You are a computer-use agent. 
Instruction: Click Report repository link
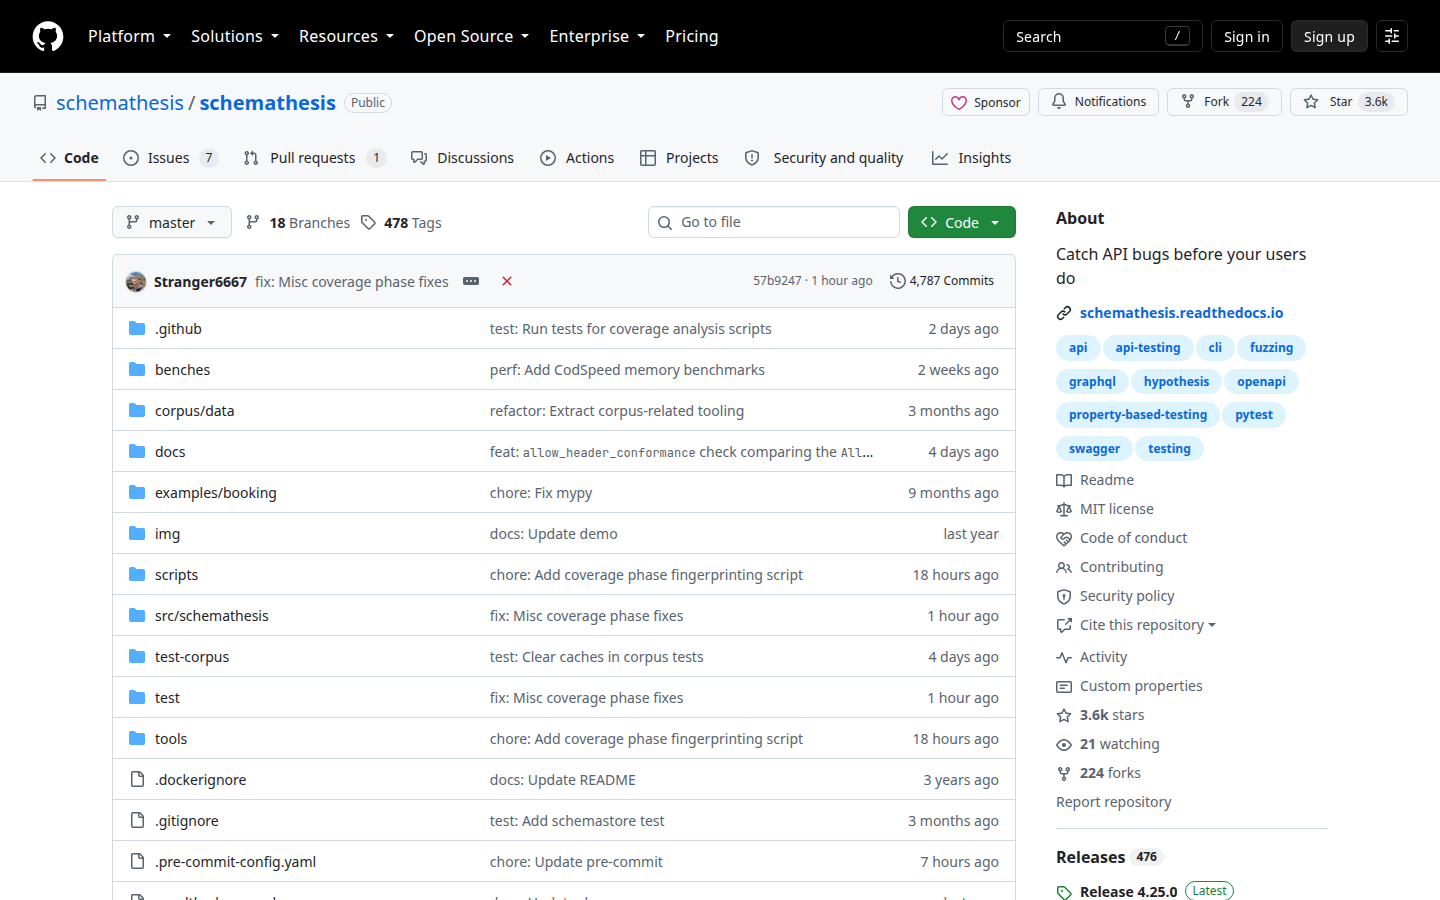coord(1113,802)
